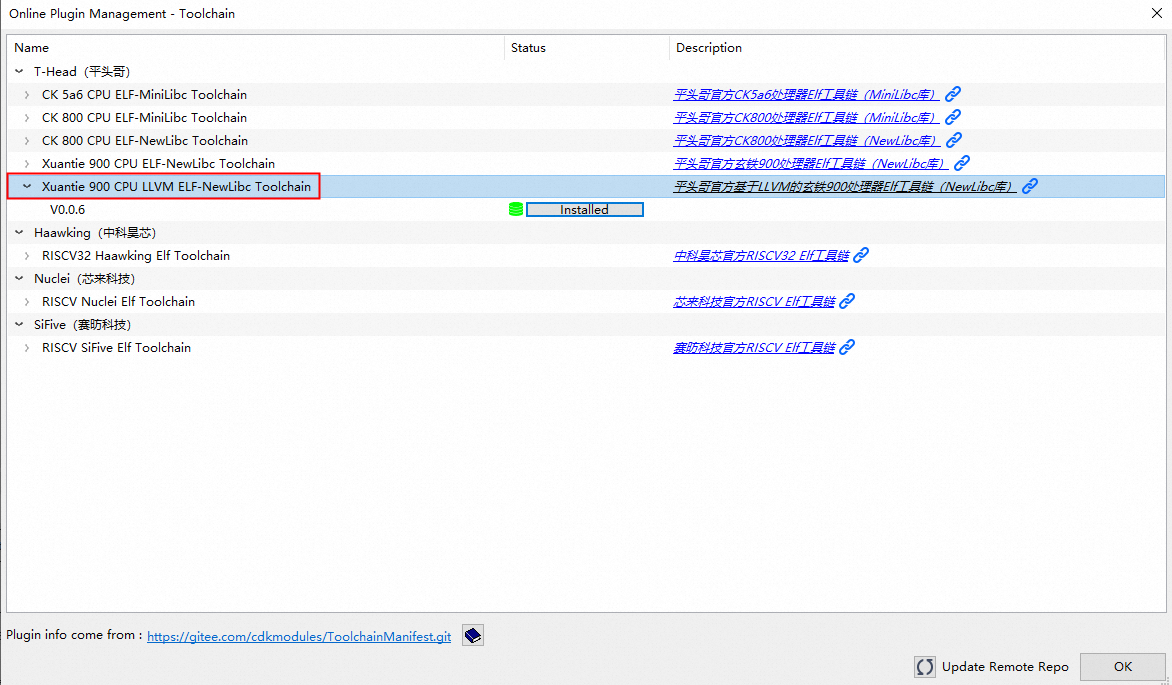Click link icon beside Nuclei toolchain description
The width and height of the screenshot is (1172, 685).
(x=847, y=301)
